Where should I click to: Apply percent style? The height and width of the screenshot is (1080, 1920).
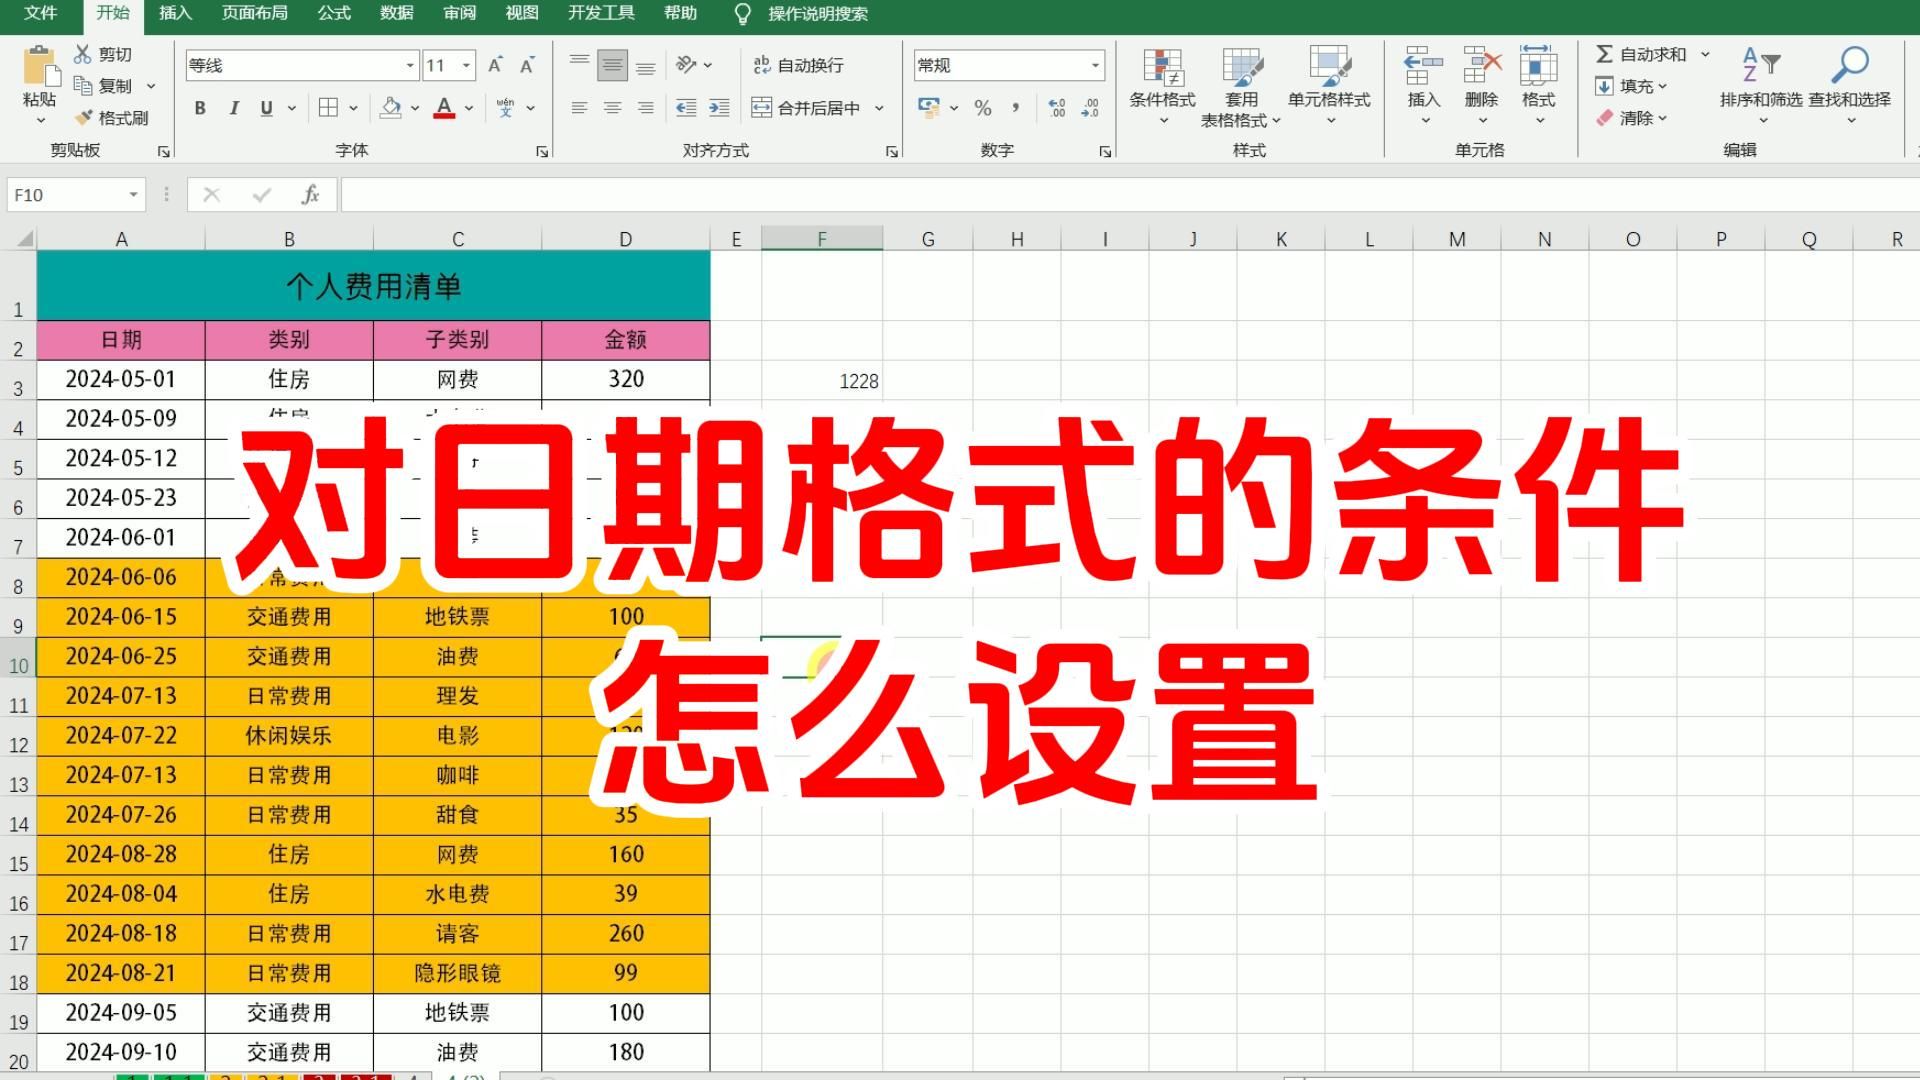[983, 108]
